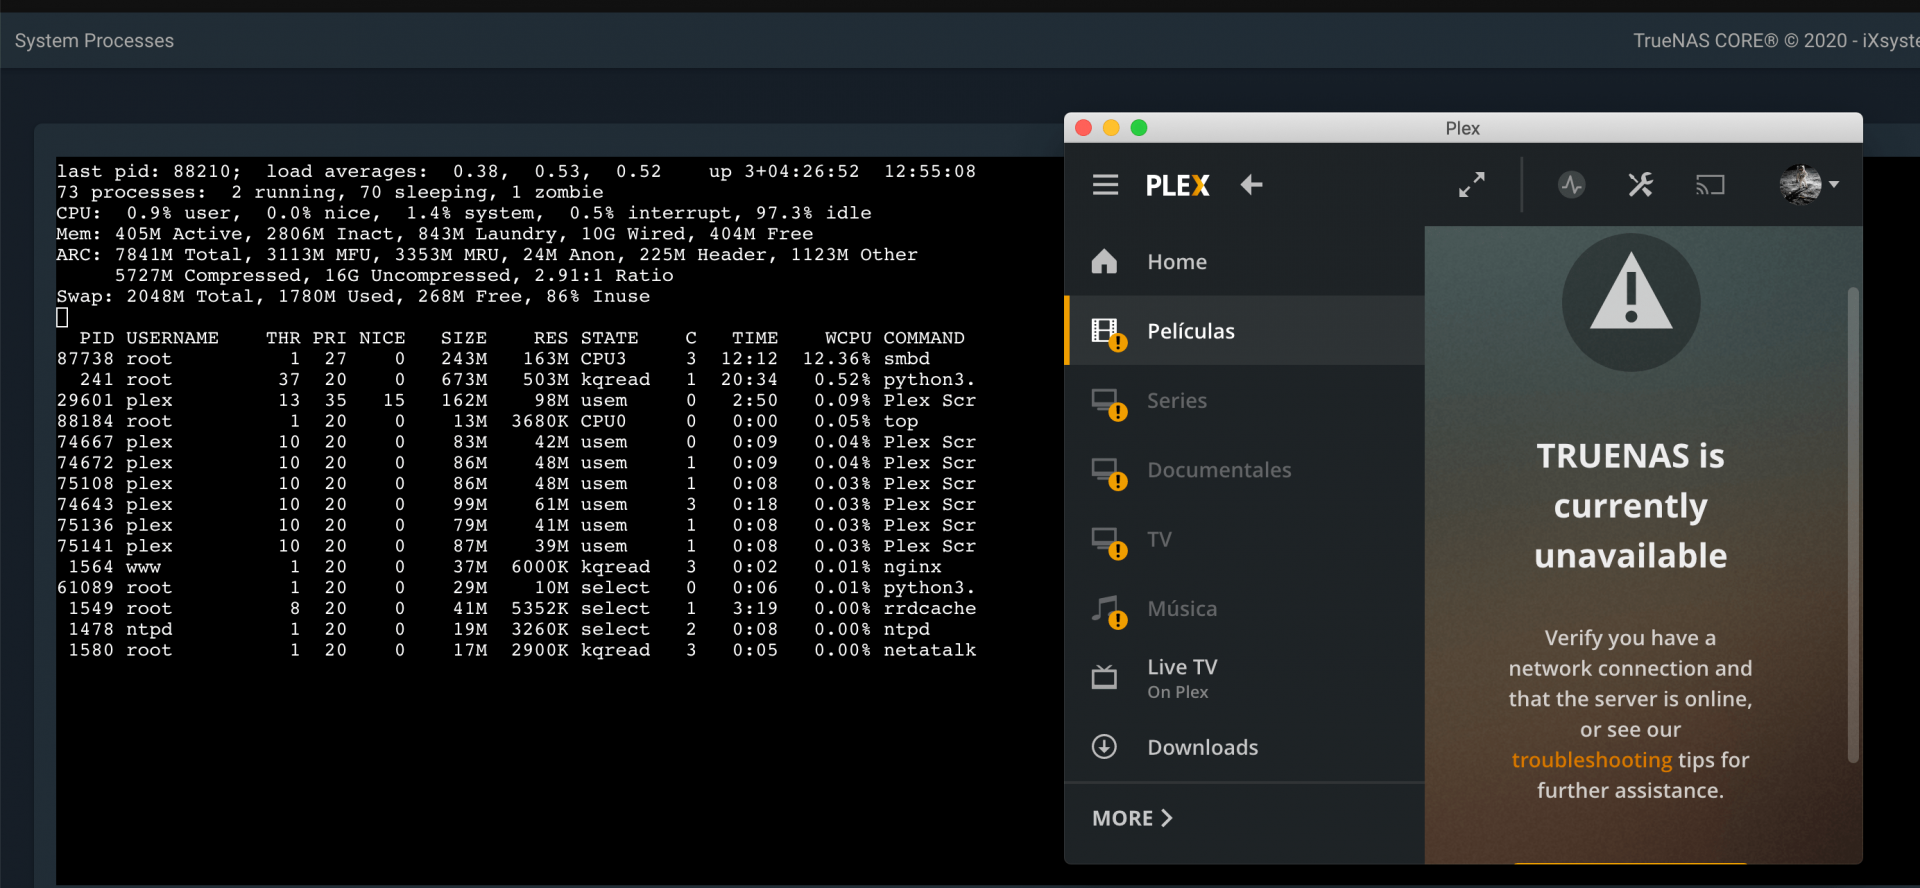This screenshot has width=1920, height=888.
Task: Maximize the Plex window
Action: [x=1139, y=128]
